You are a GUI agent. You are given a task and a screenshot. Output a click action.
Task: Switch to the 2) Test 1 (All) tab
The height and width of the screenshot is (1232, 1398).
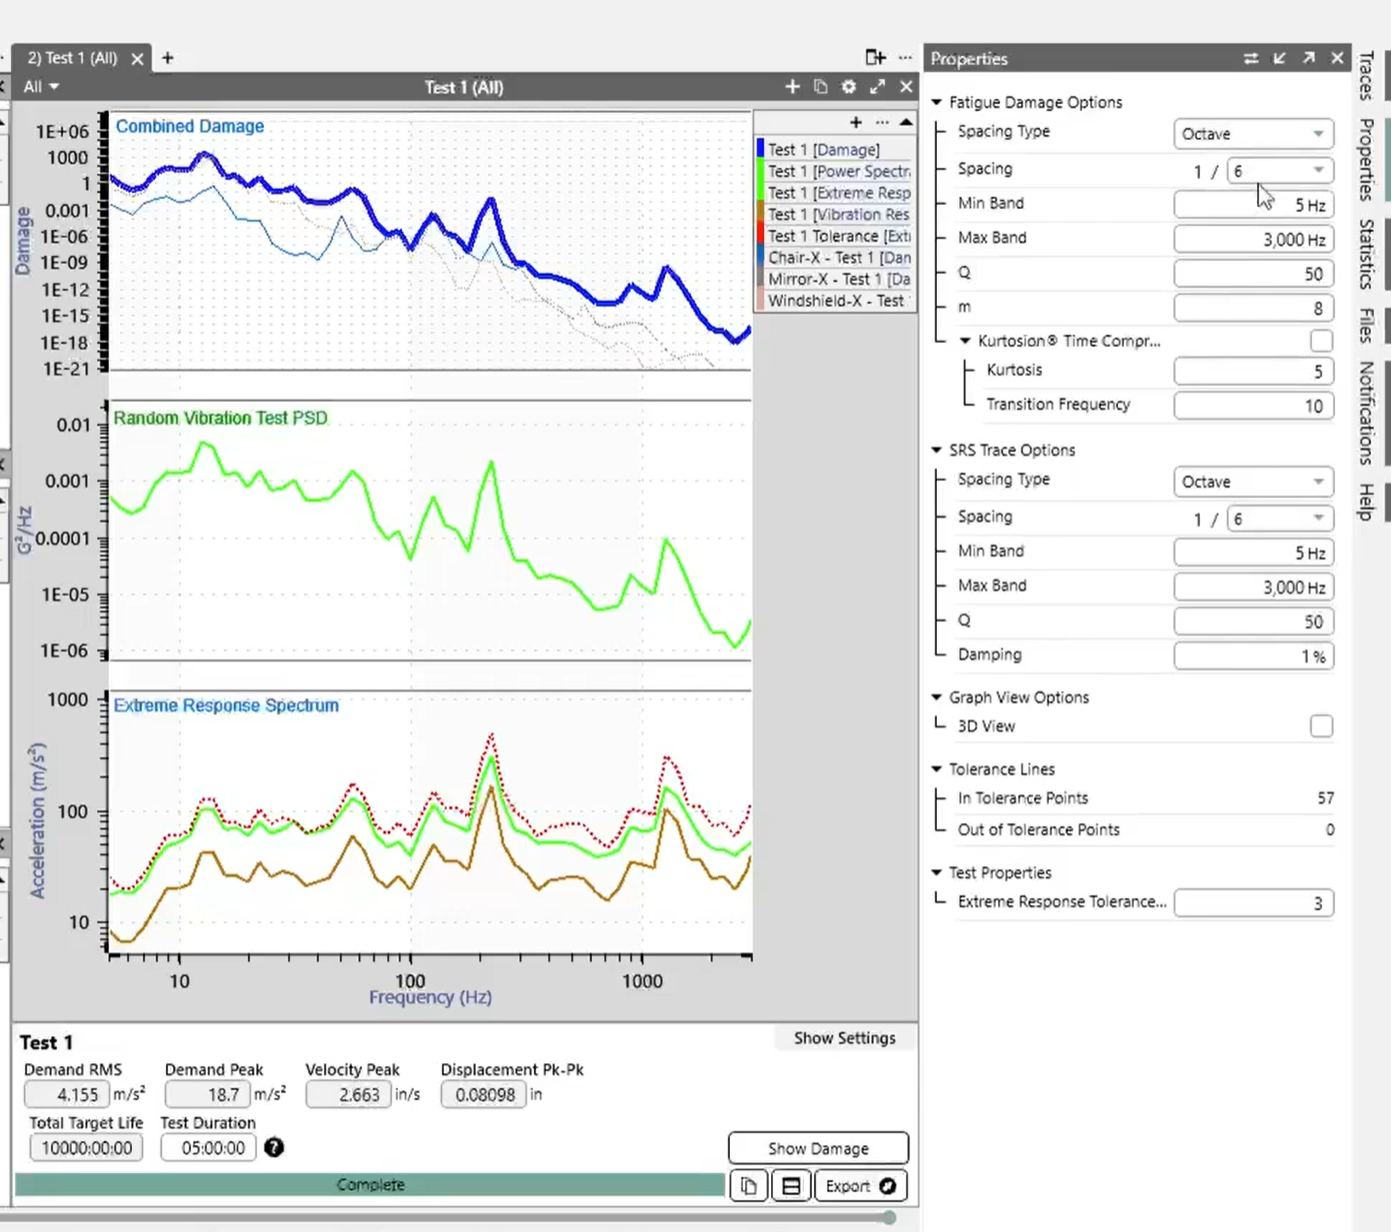(72, 58)
